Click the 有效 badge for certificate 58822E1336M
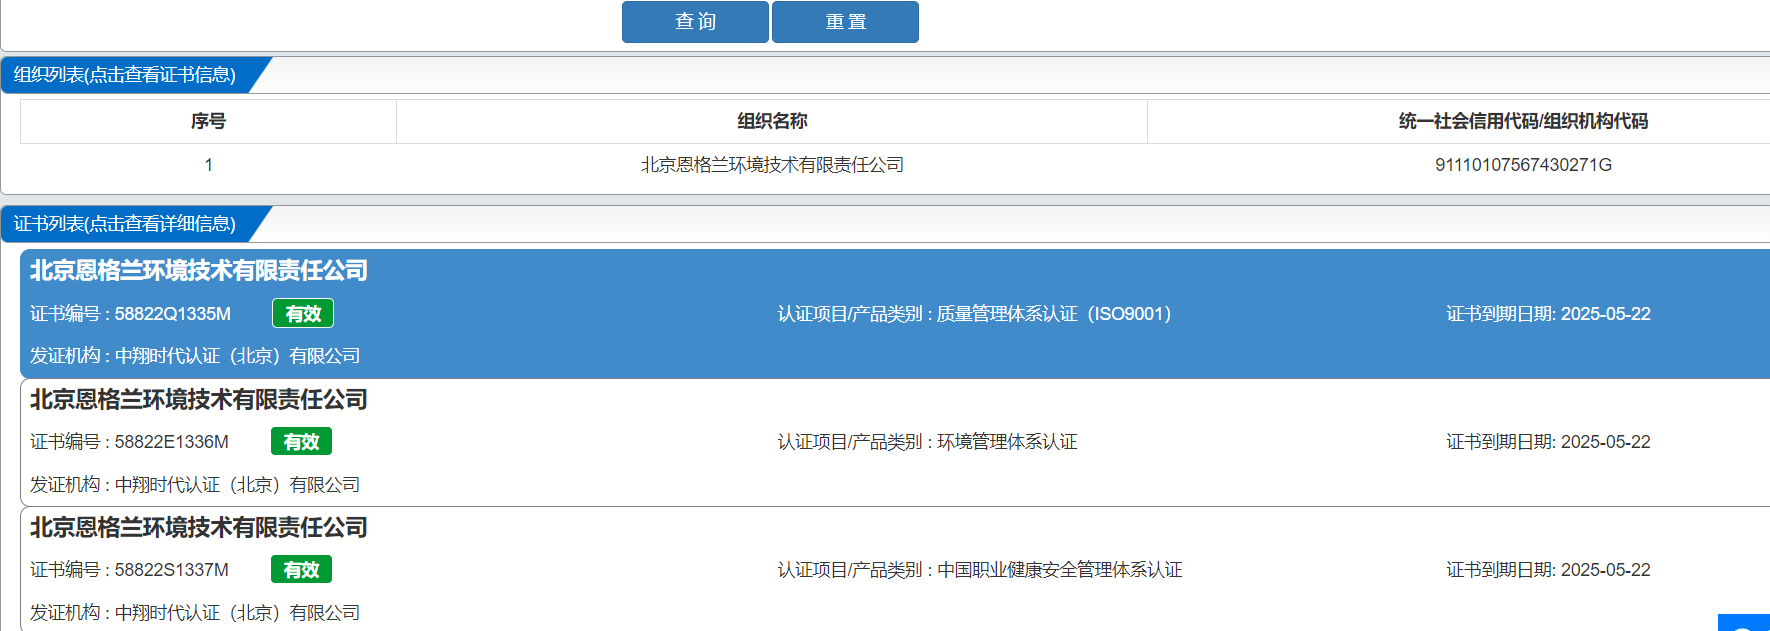 301,442
